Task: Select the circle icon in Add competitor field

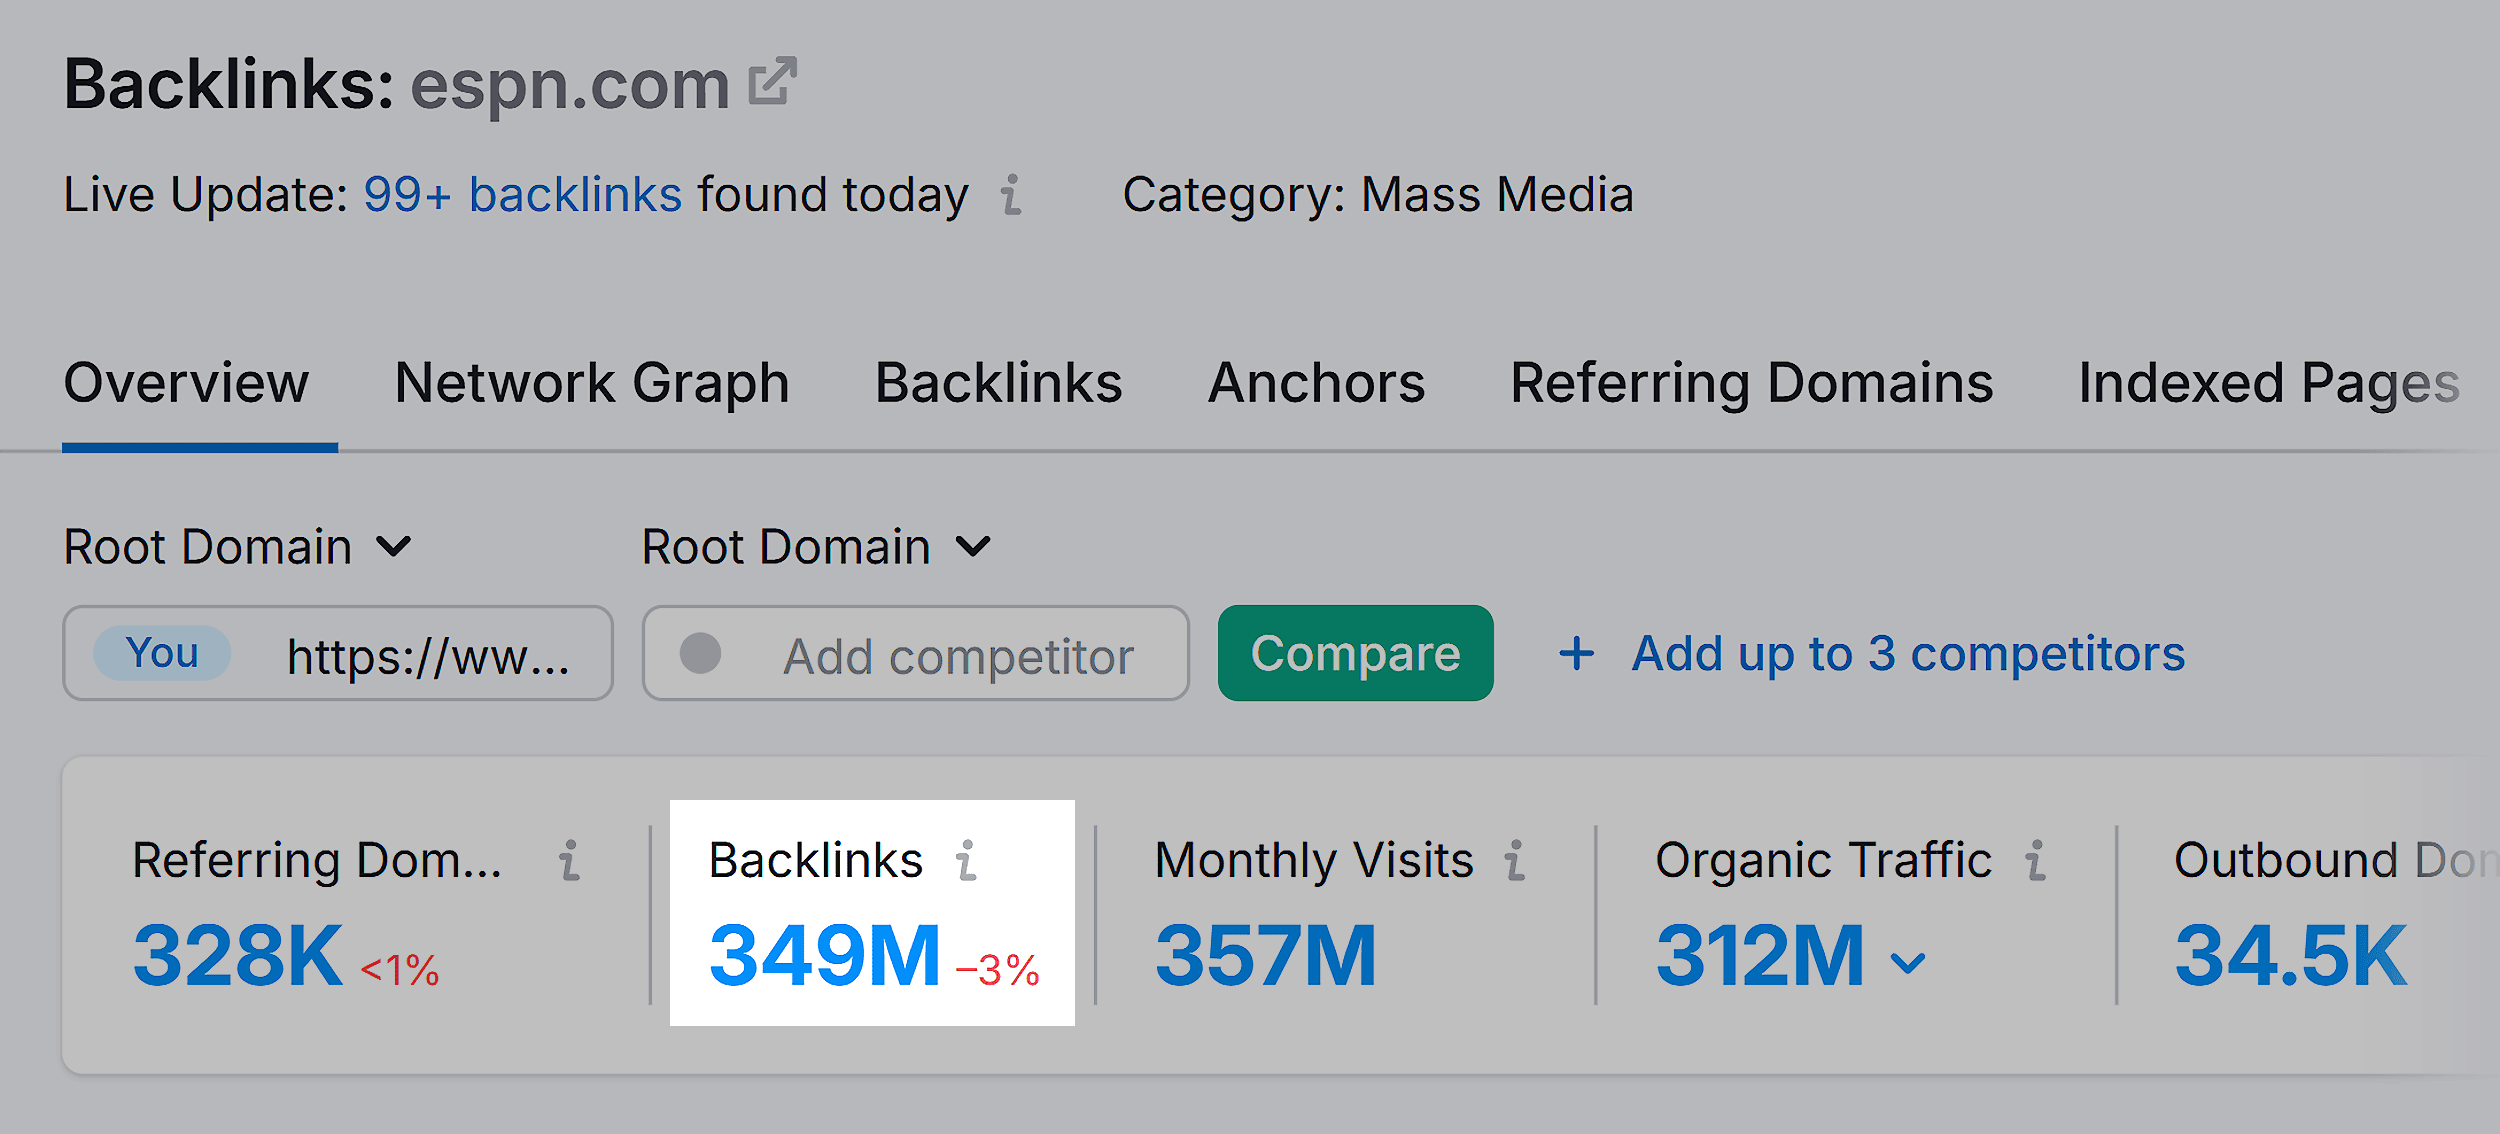Action: 703,655
